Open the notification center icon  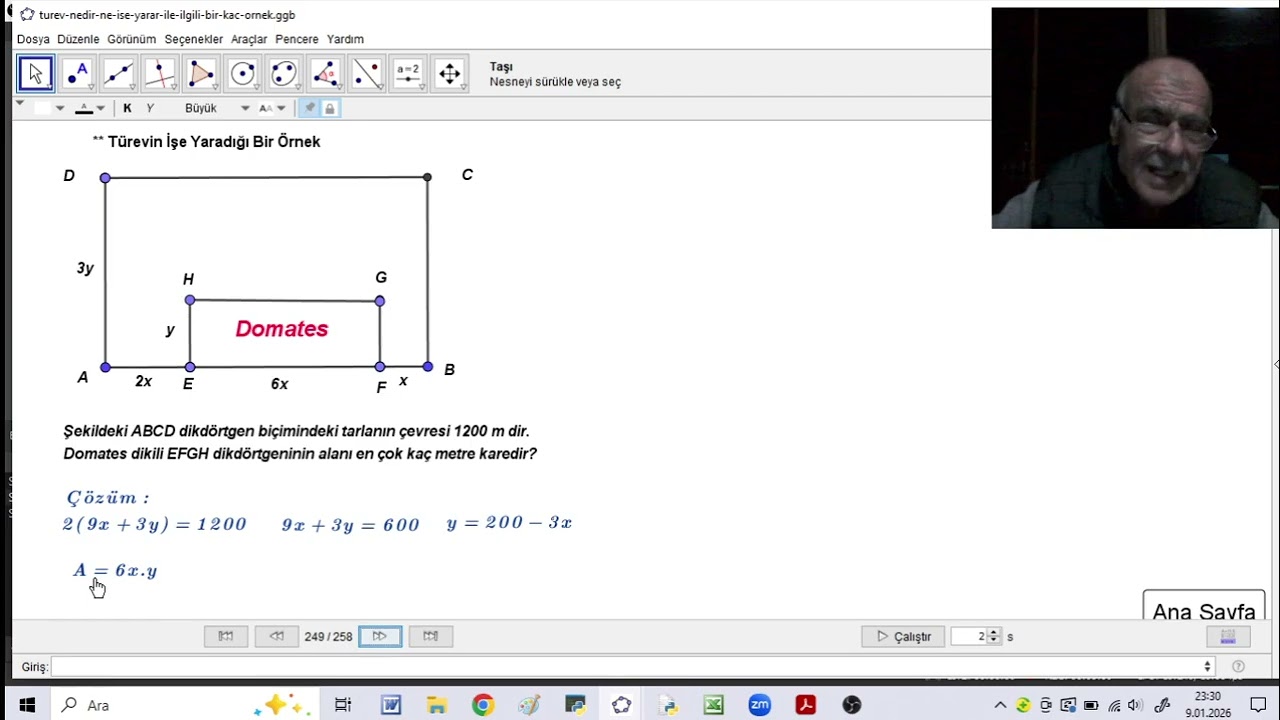(1256, 705)
